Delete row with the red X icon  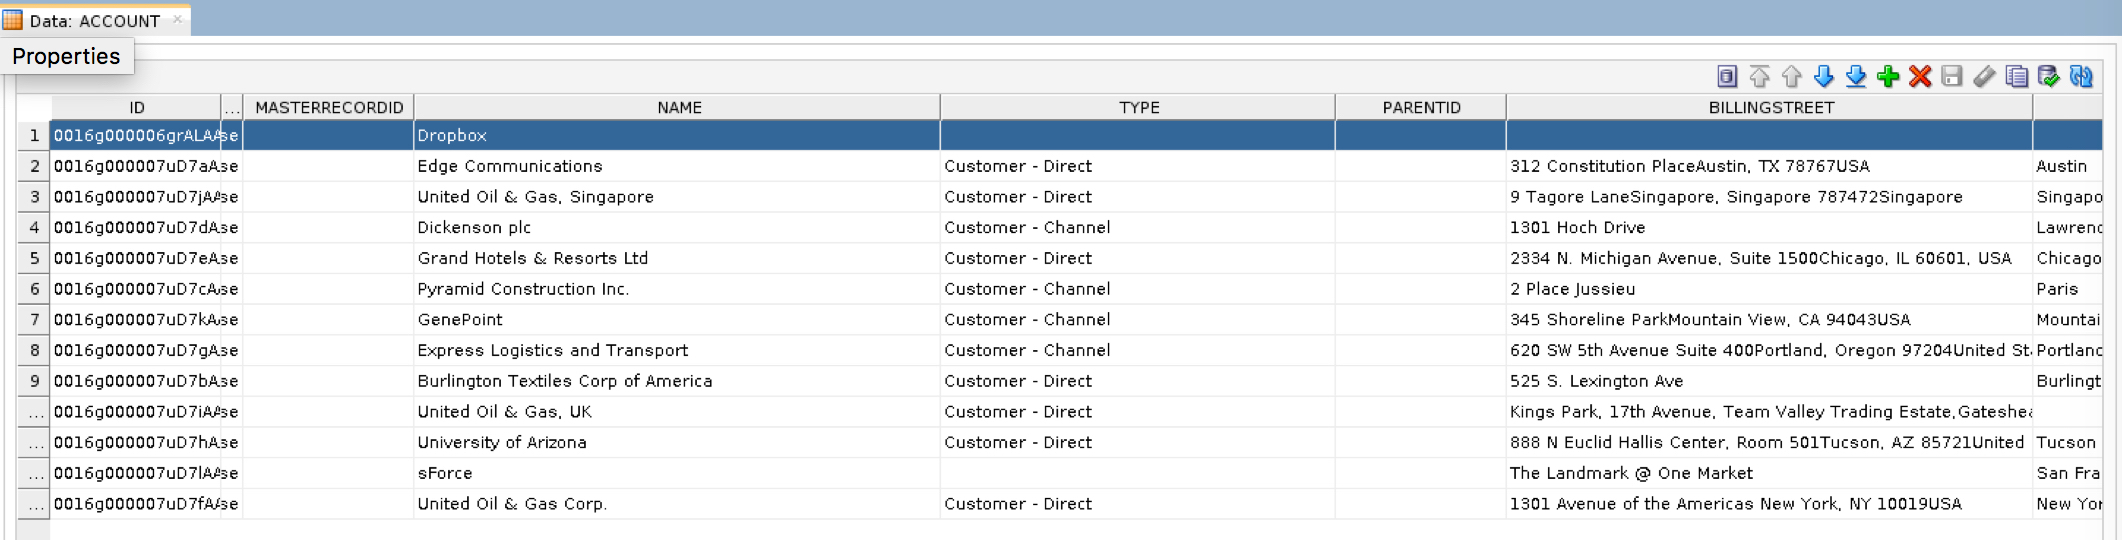pyautogui.click(x=1920, y=77)
